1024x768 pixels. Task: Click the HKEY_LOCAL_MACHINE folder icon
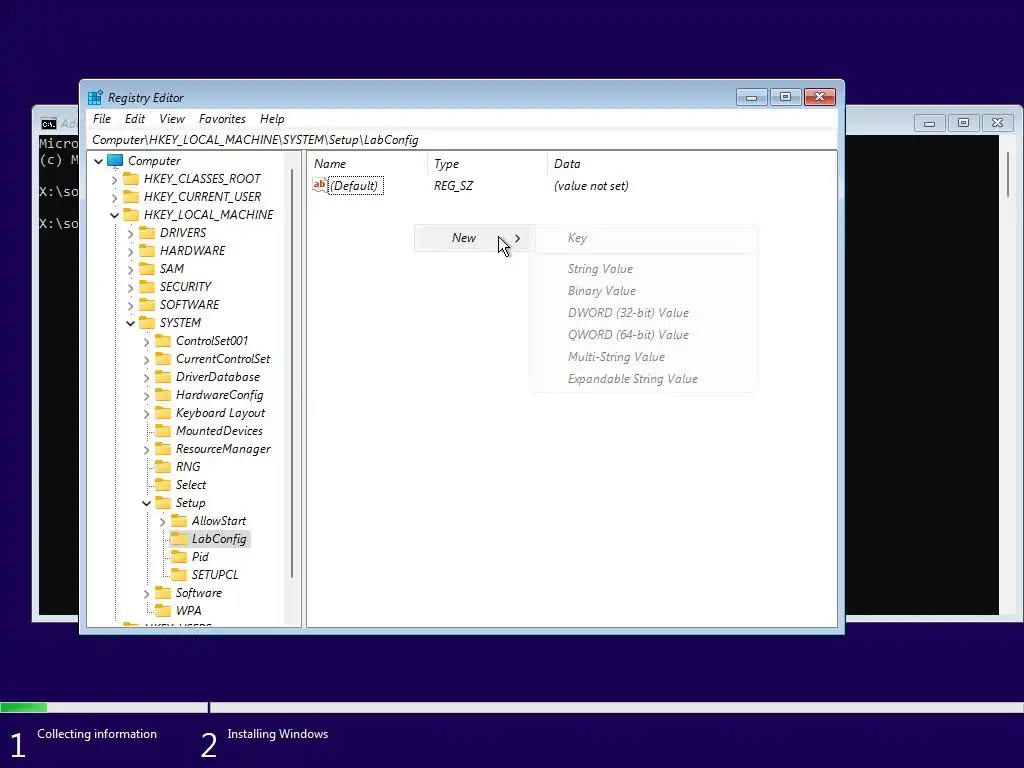coord(131,214)
